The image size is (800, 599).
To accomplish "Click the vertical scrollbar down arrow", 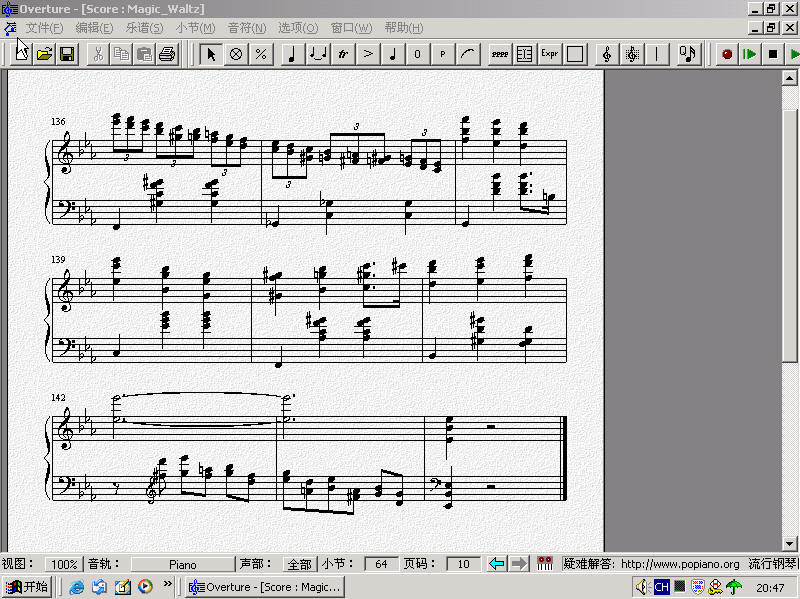I will pos(789,543).
